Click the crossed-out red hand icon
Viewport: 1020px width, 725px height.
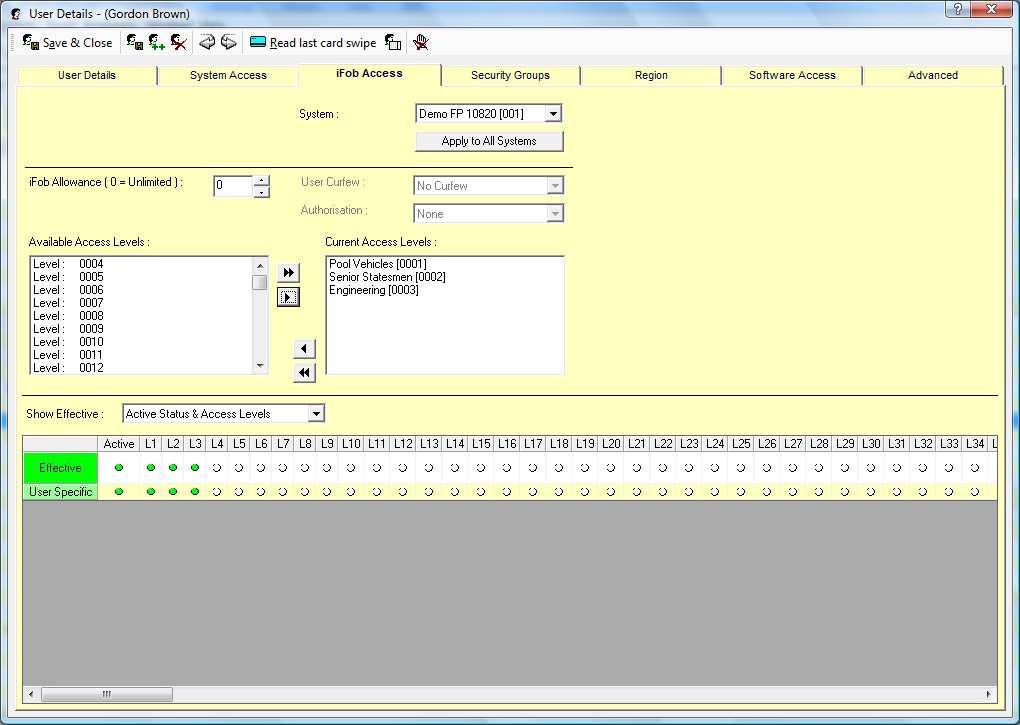[421, 43]
